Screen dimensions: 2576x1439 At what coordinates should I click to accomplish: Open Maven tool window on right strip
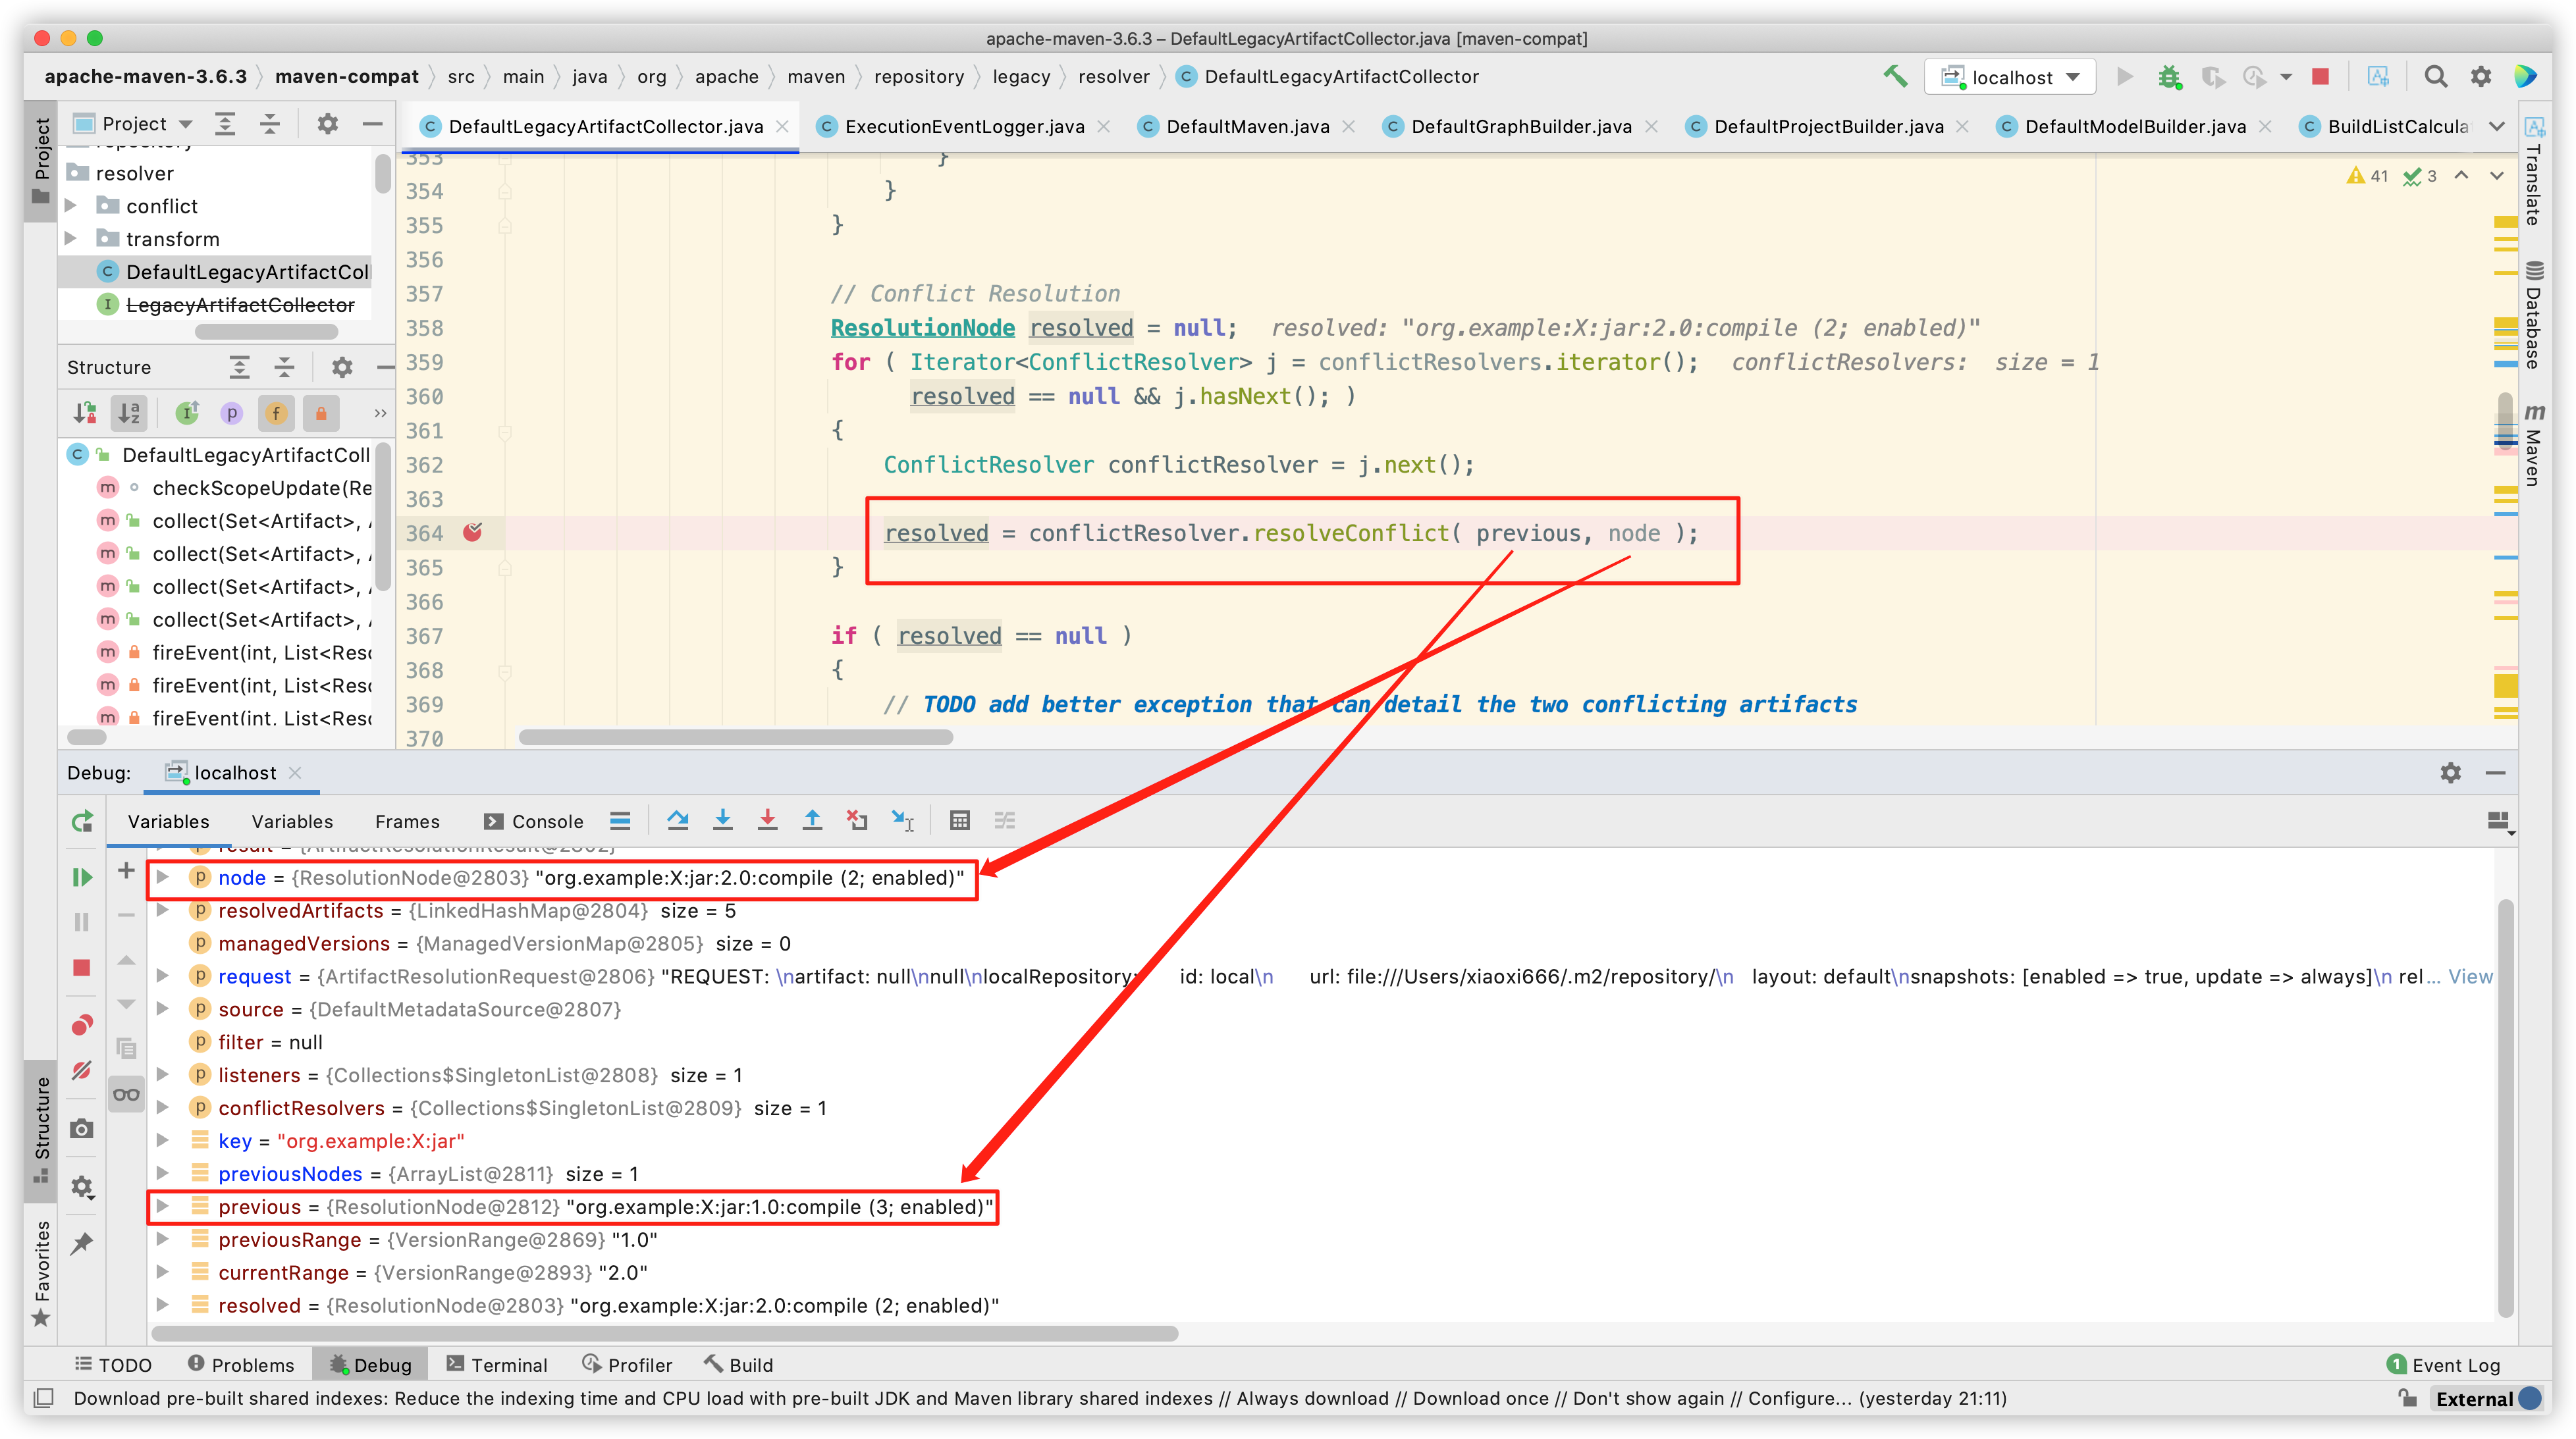coord(2535,445)
